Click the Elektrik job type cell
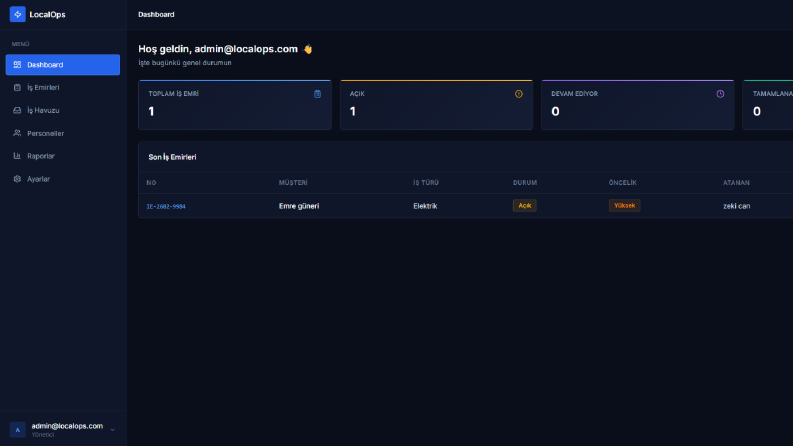This screenshot has height=446, width=793. click(425, 206)
